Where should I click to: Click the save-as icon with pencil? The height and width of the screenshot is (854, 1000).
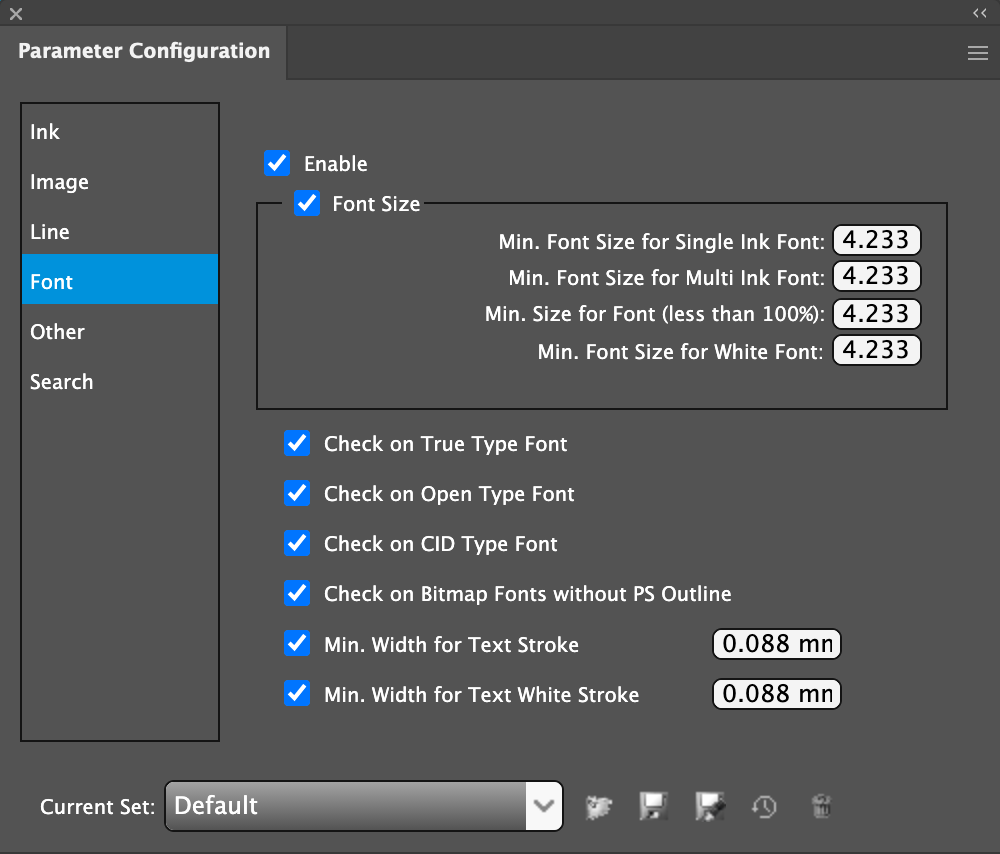[709, 806]
